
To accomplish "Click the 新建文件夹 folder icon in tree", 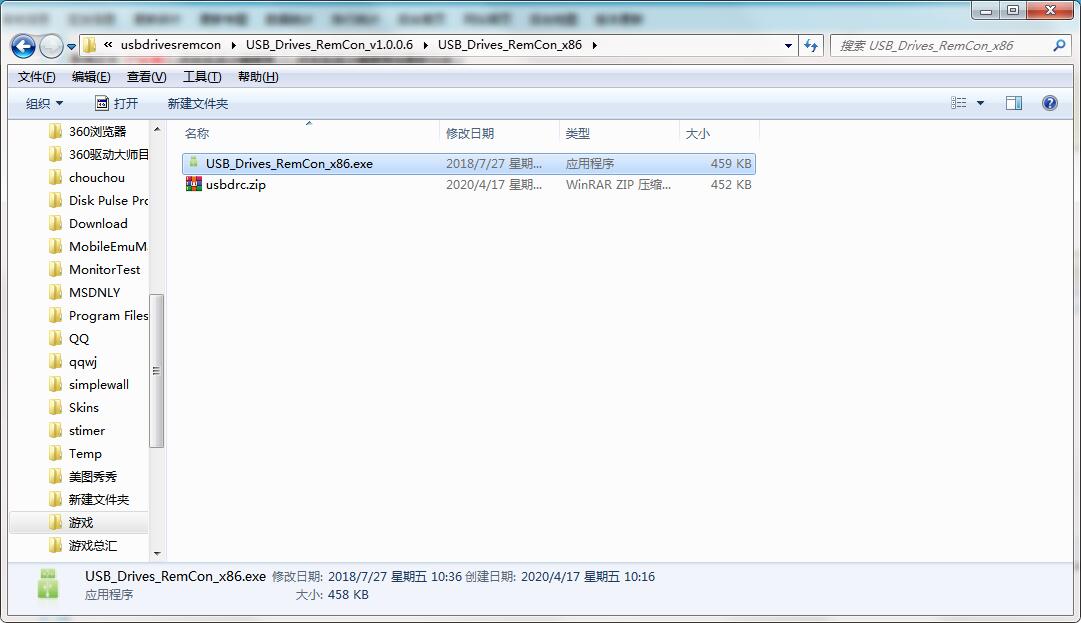I will tap(56, 500).
